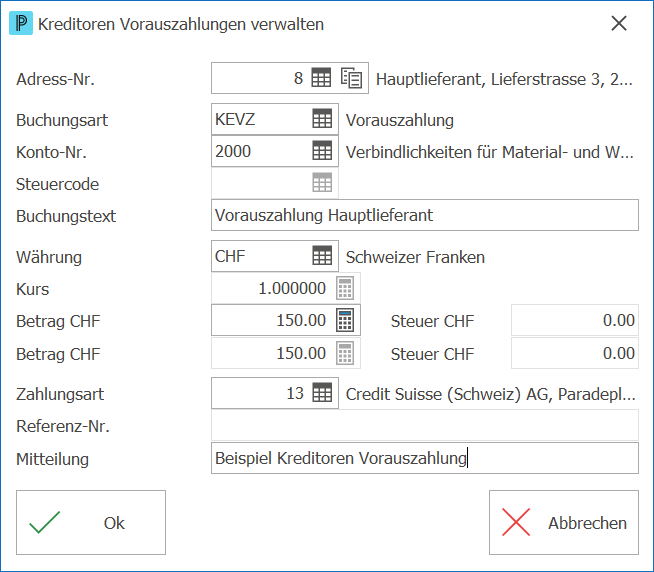This screenshot has height=572, width=654.
Task: Click the calculator icon of the disabled Betrag CHF field
Action: [x=345, y=353]
